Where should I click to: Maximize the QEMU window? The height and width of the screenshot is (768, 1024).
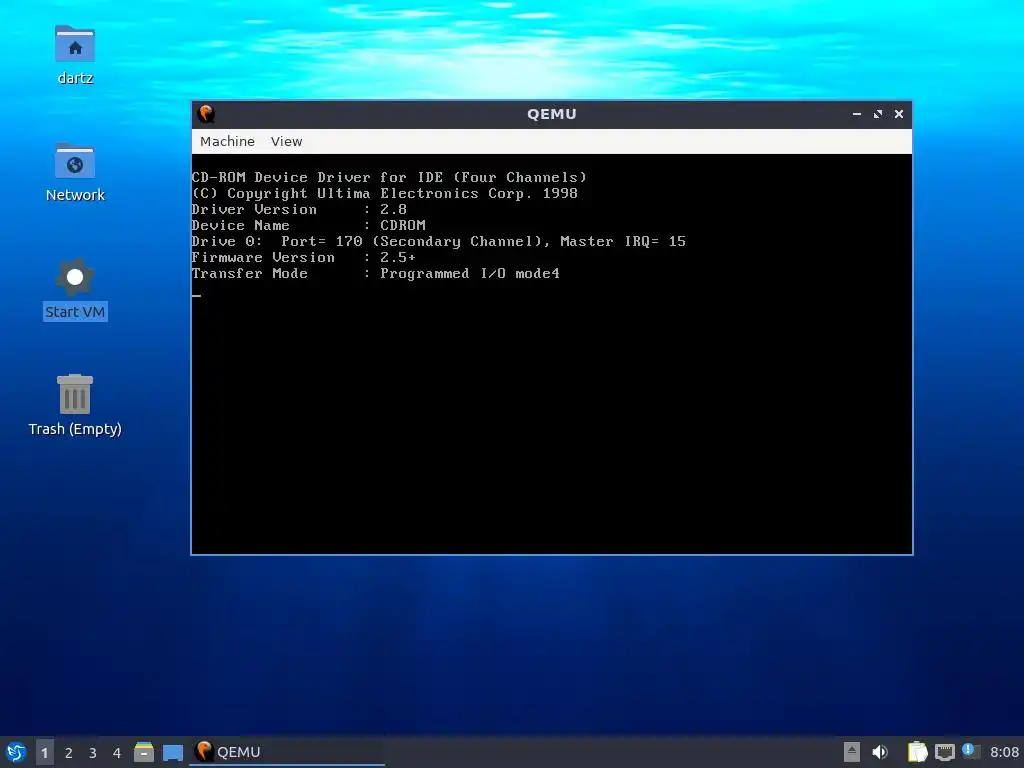(878, 114)
